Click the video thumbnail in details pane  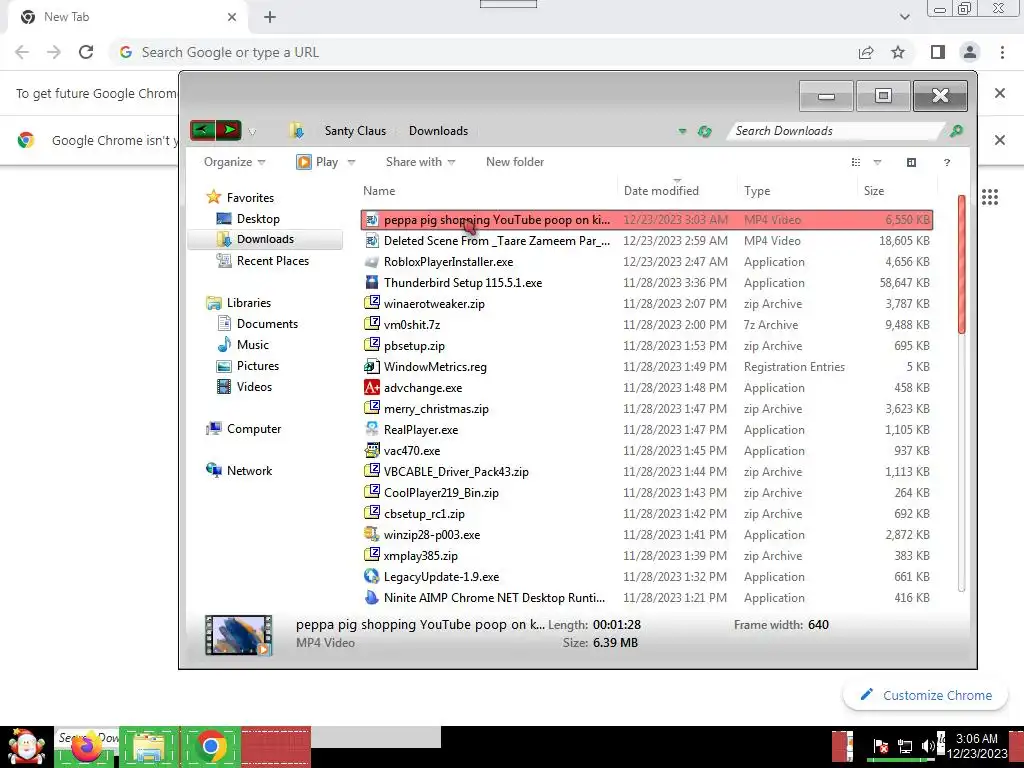coord(238,635)
